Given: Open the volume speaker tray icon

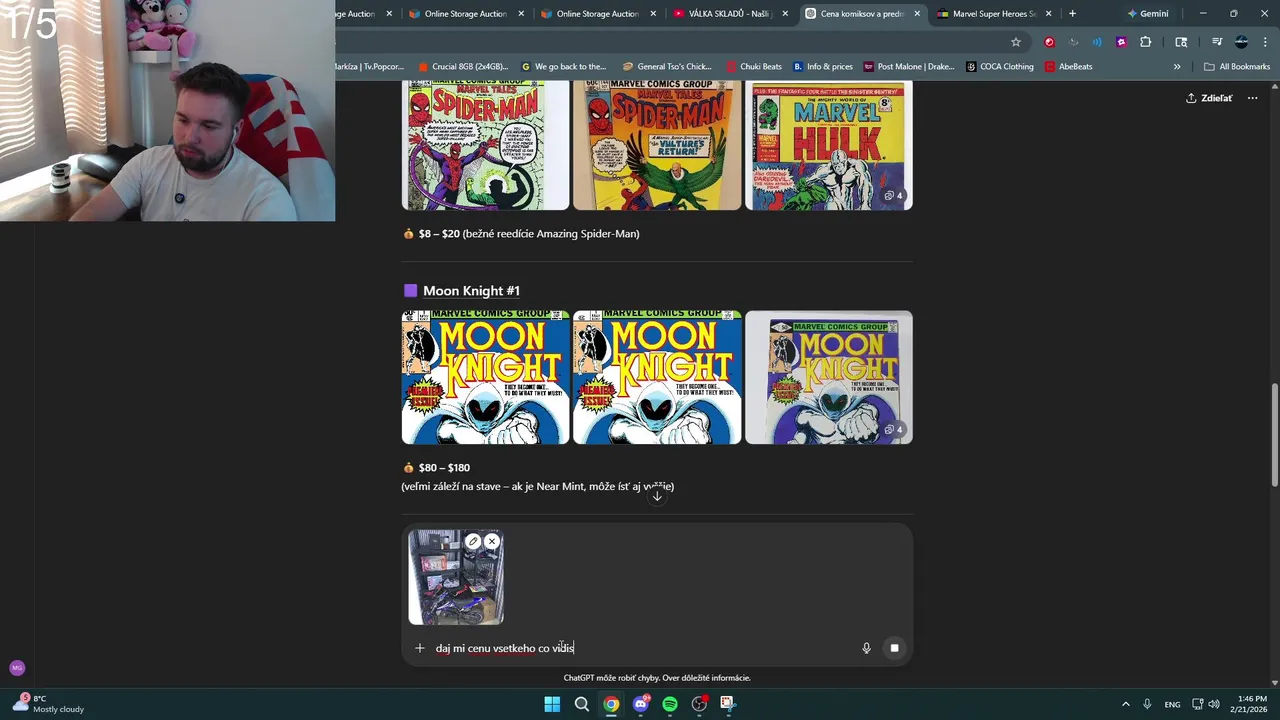Looking at the screenshot, I should pyautogui.click(x=1214, y=704).
